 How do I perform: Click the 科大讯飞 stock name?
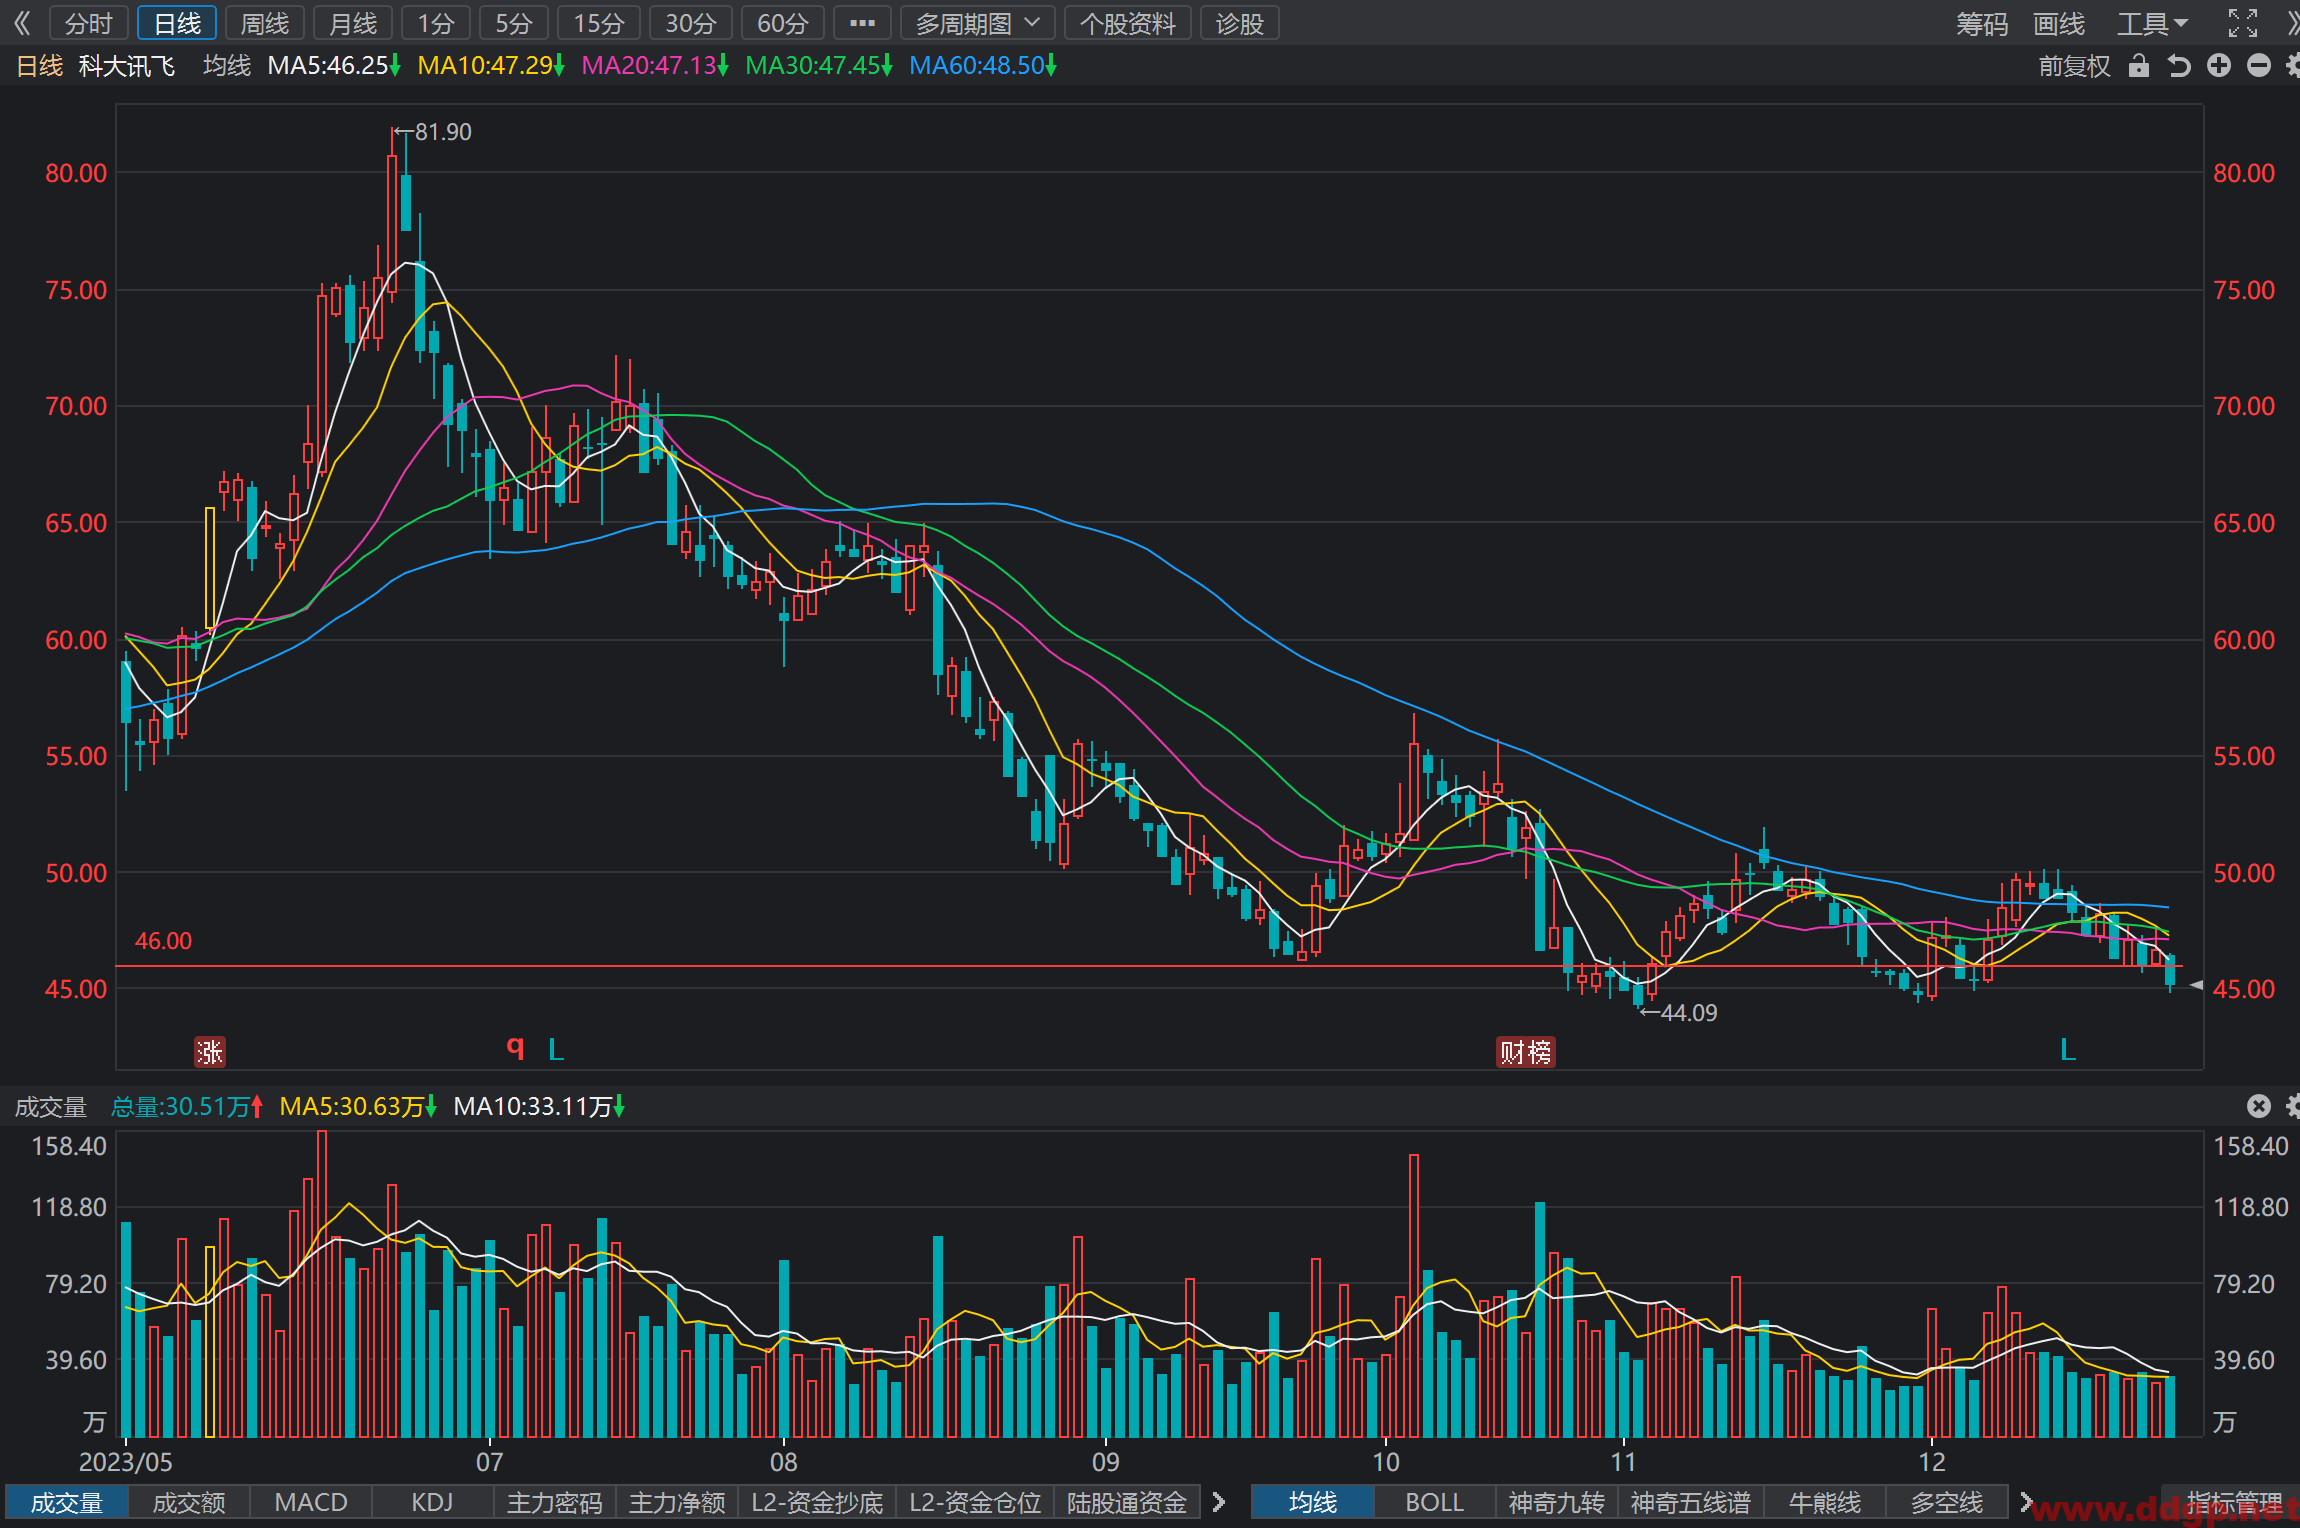coord(127,66)
